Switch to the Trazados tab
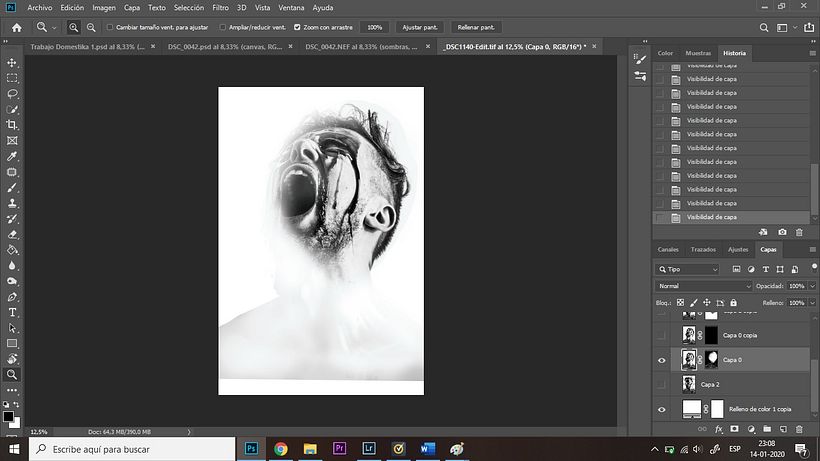The width and height of the screenshot is (820, 461). point(703,250)
